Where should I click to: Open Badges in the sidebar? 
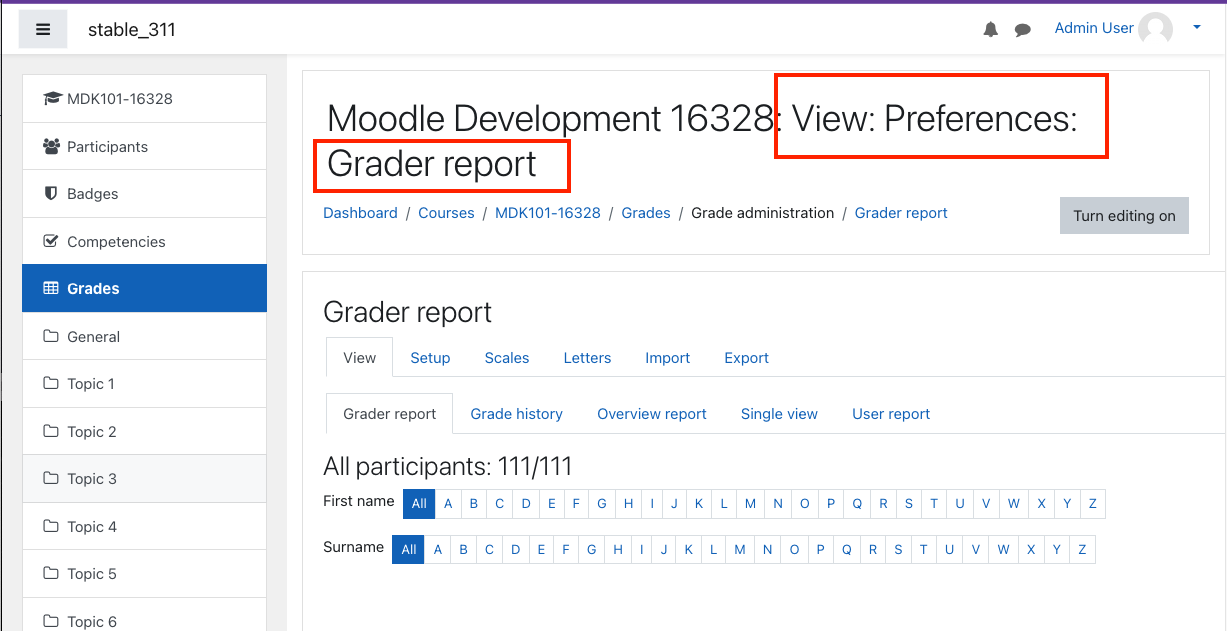pos(144,194)
